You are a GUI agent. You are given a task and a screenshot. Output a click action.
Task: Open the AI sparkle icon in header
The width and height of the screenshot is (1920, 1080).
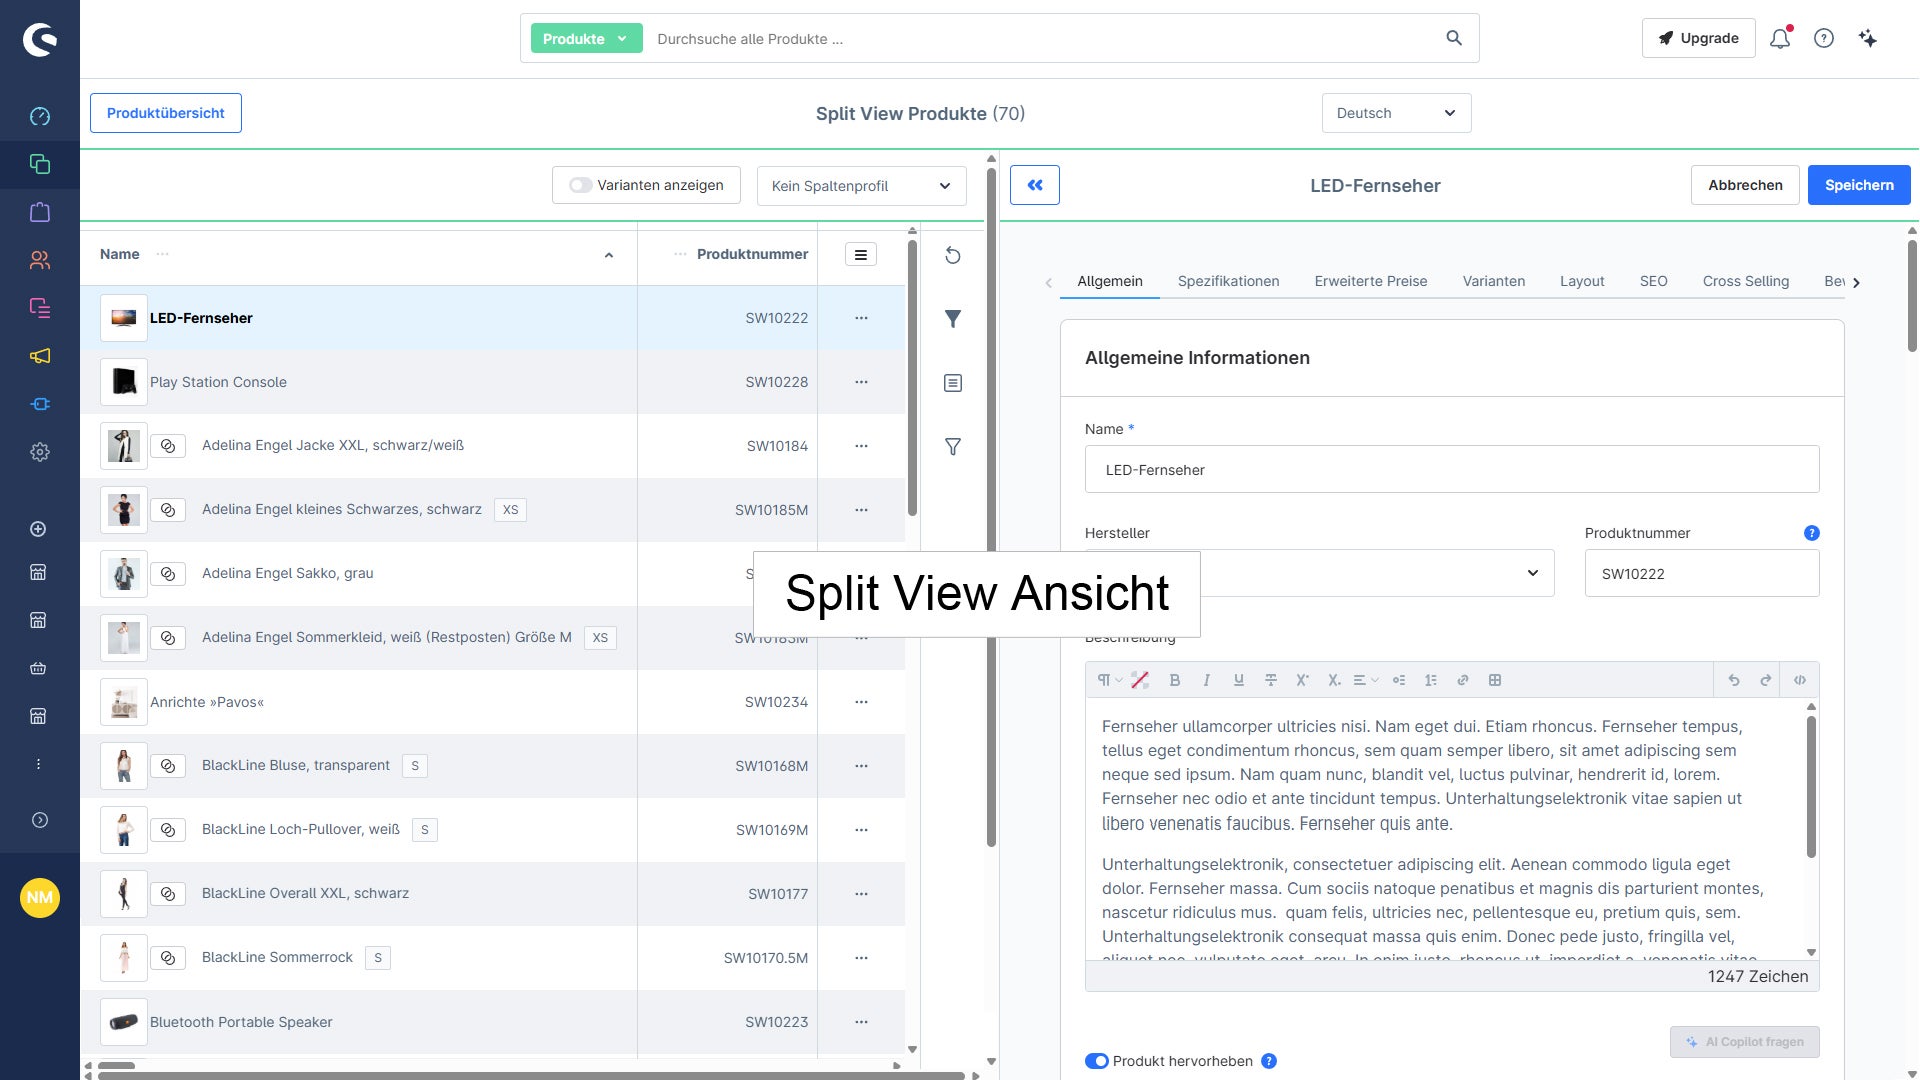tap(1868, 38)
